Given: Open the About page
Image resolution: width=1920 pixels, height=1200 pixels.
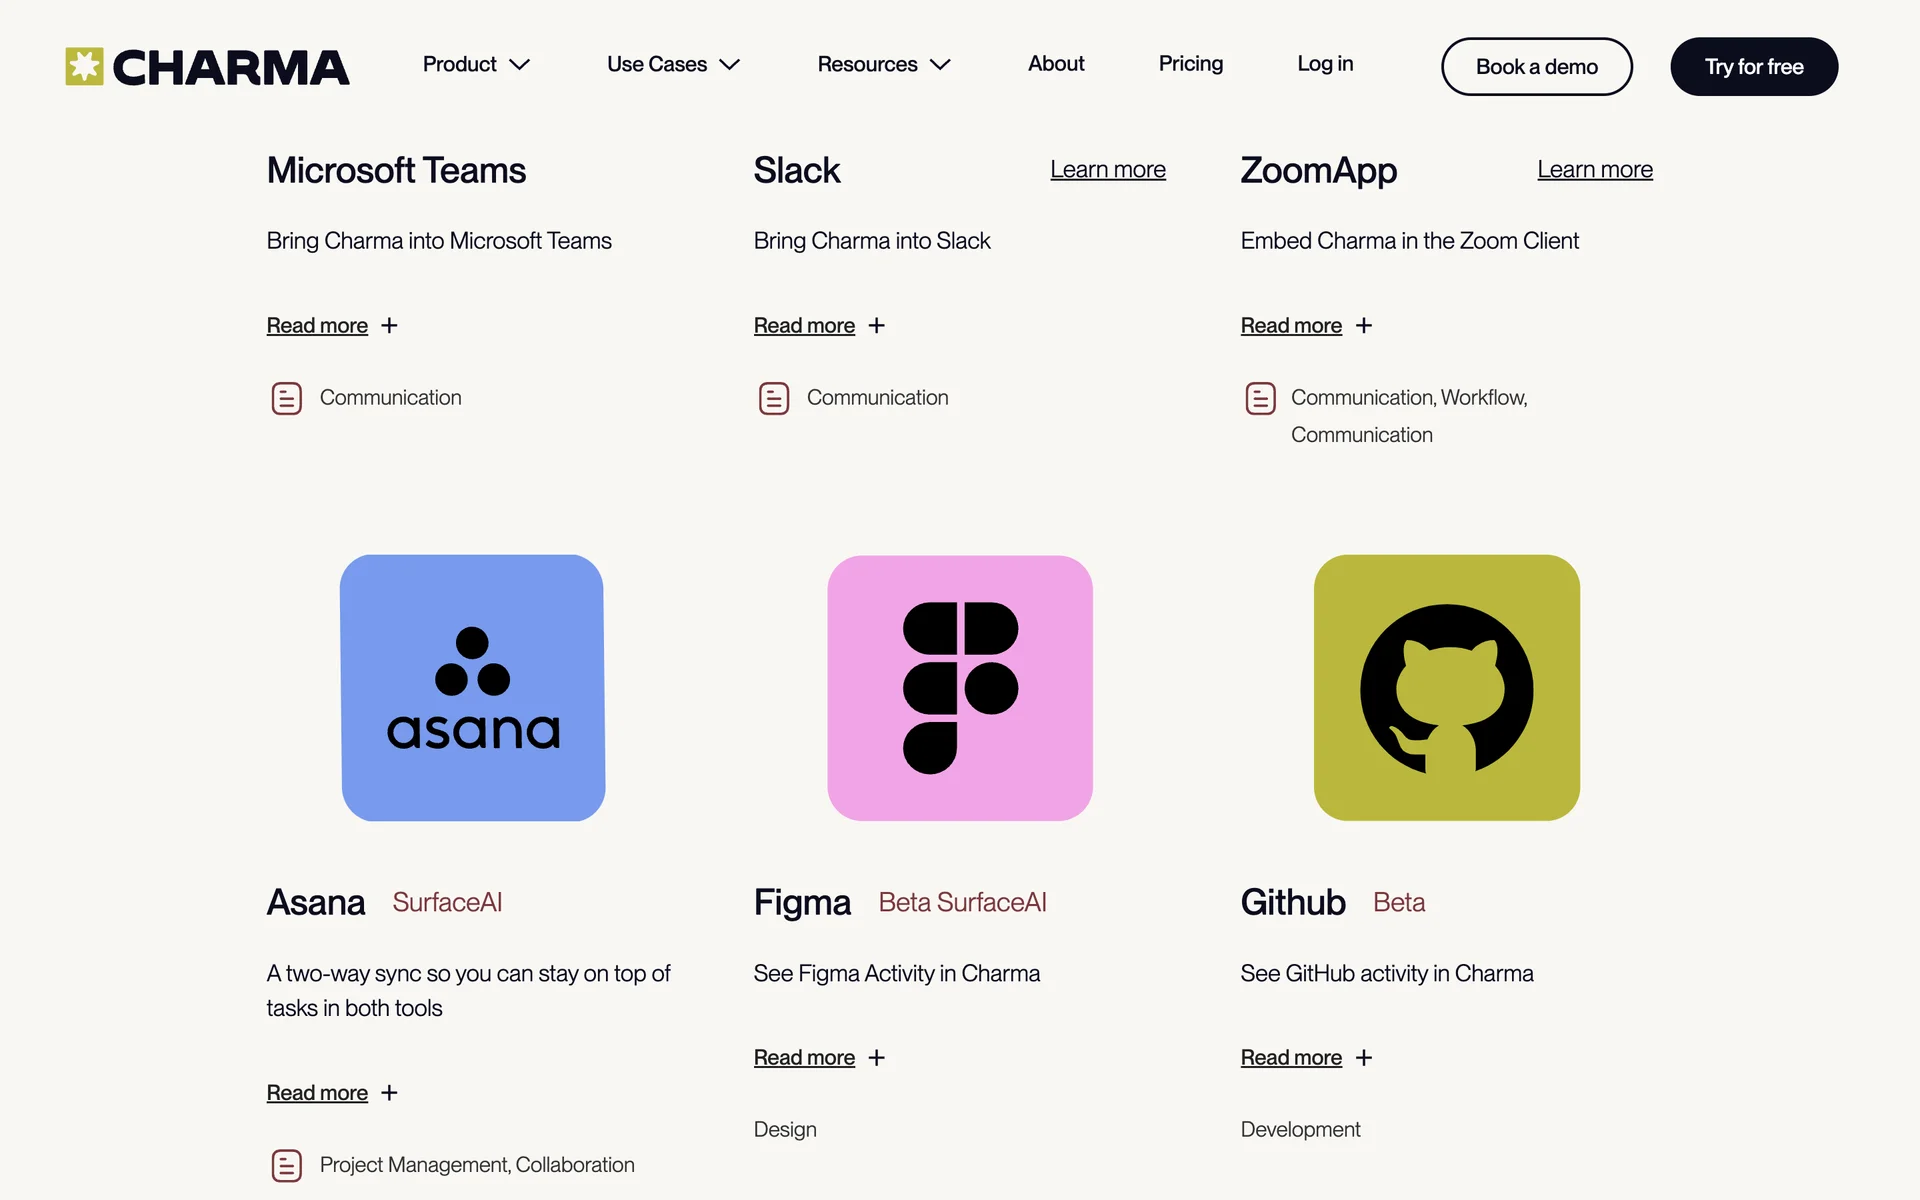Looking at the screenshot, I should click(x=1056, y=64).
